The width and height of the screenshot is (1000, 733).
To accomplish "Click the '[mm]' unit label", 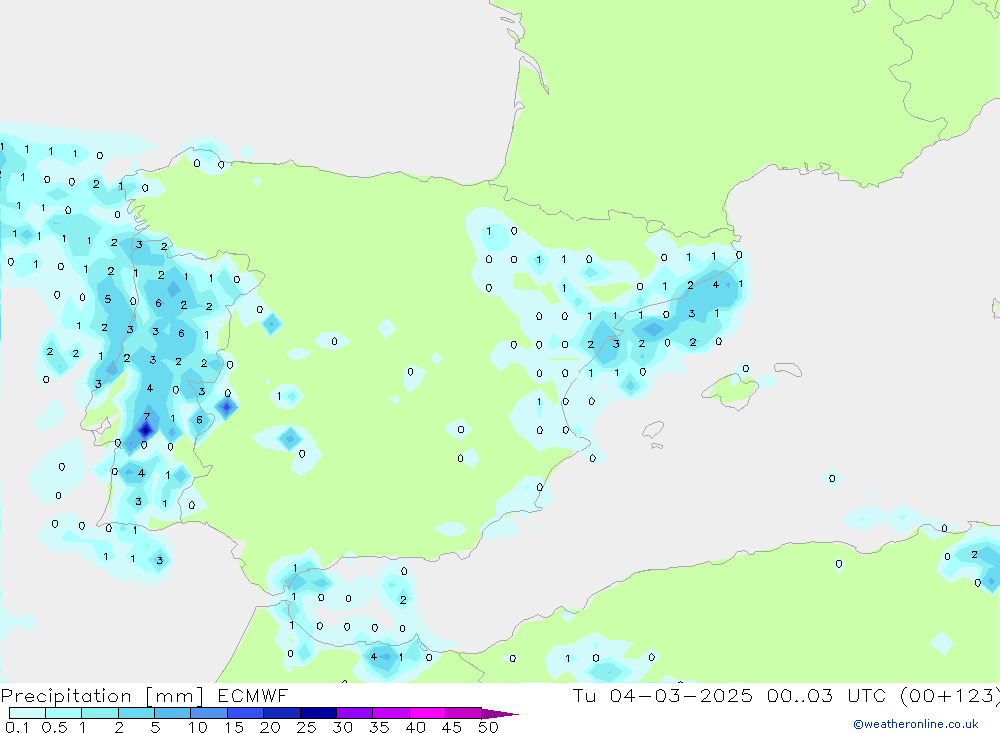I will click(x=175, y=696).
